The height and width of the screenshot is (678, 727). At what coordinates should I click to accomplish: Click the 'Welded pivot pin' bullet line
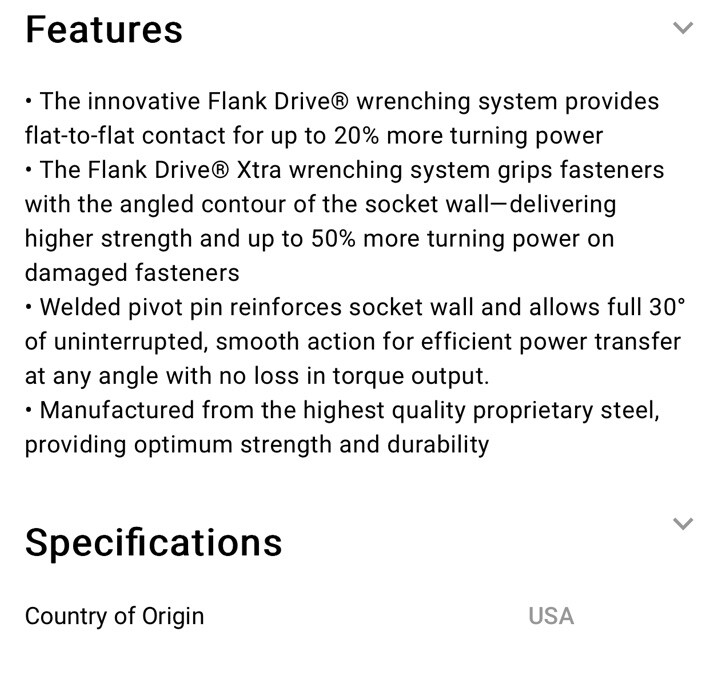pyautogui.click(x=355, y=307)
